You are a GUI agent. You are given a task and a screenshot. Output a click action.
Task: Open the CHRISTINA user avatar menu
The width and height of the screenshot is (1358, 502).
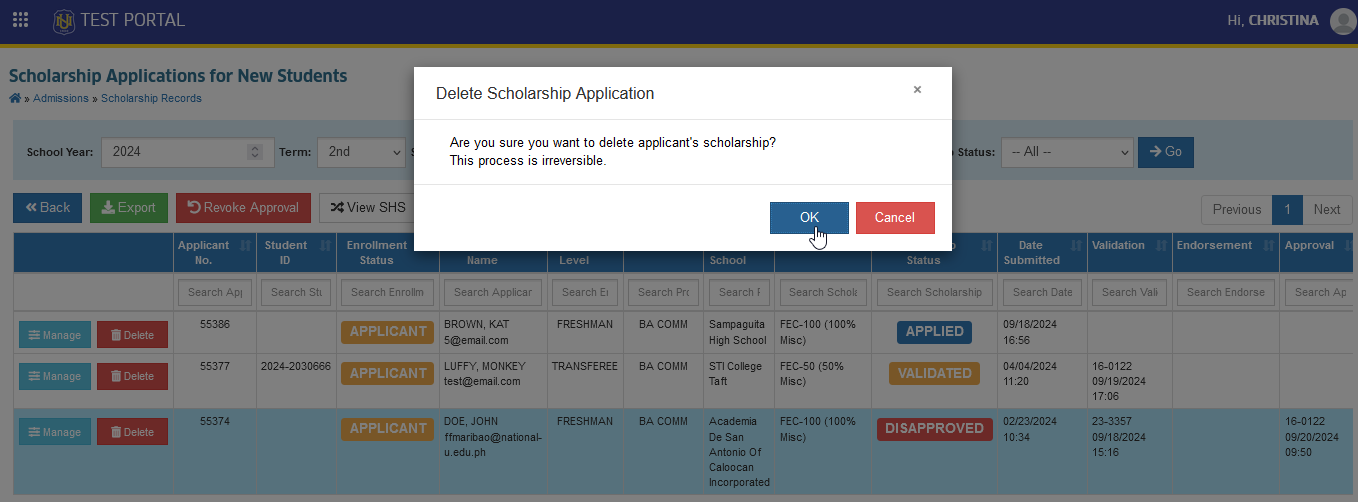(x=1342, y=21)
